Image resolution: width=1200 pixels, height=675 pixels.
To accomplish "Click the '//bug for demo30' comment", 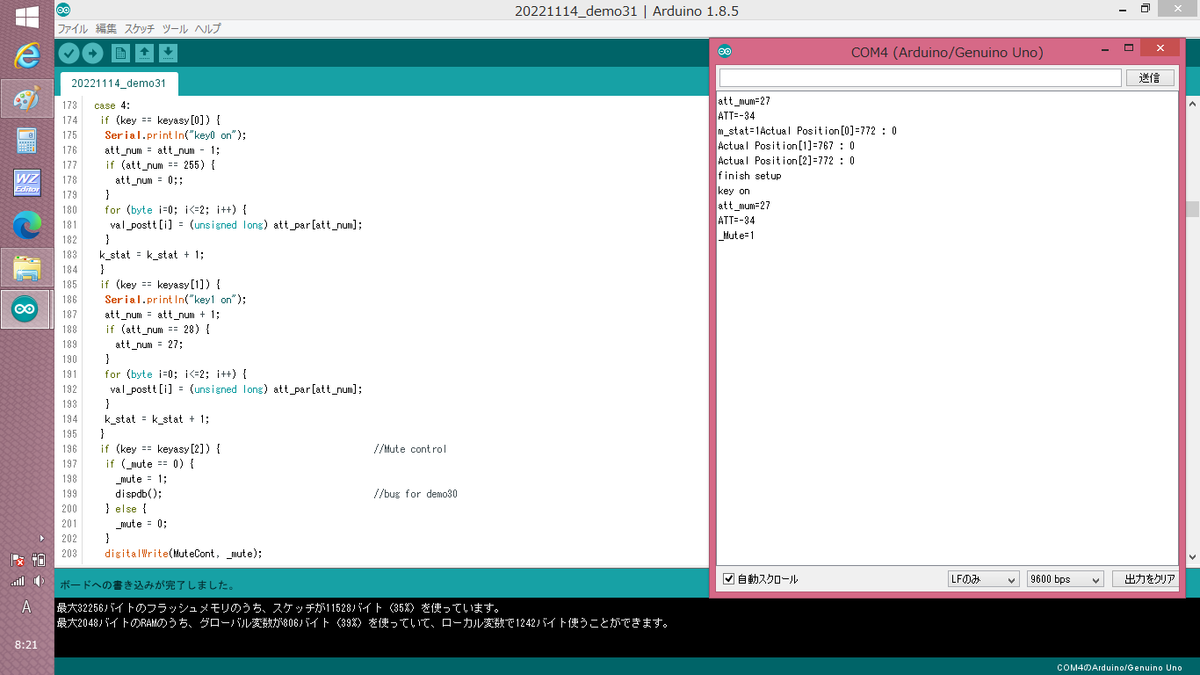I will tap(415, 494).
